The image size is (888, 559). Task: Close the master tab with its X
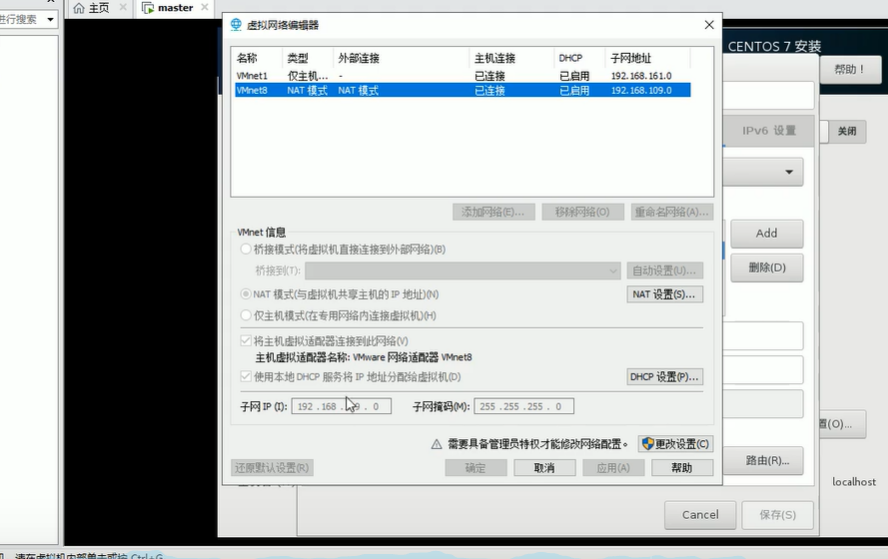pos(204,7)
